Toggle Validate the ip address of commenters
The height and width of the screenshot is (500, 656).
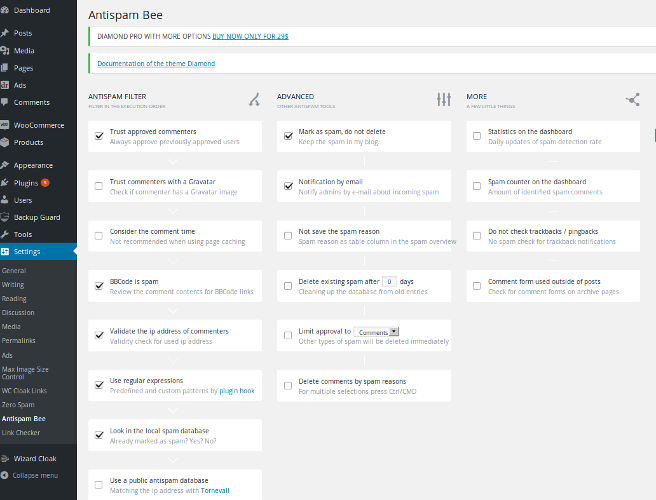[99, 335]
